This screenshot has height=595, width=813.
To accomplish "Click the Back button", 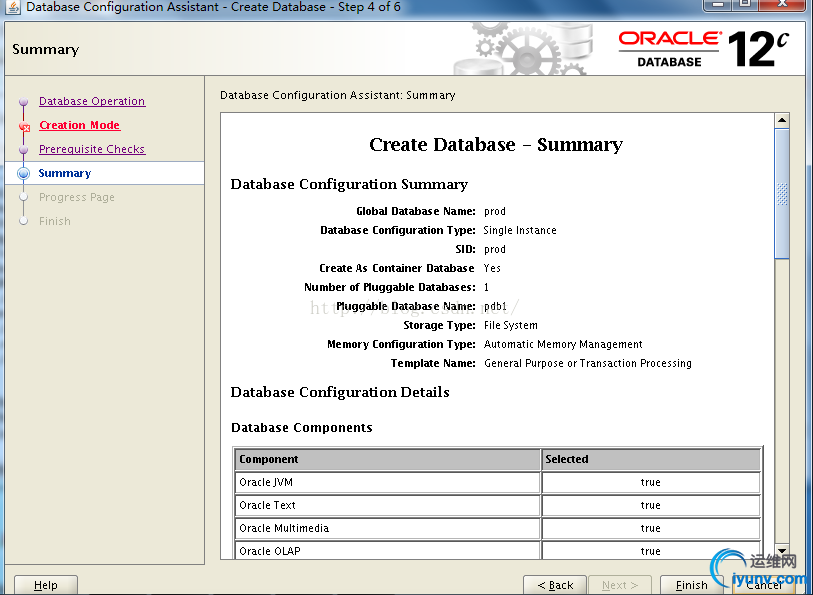I will pos(555,585).
